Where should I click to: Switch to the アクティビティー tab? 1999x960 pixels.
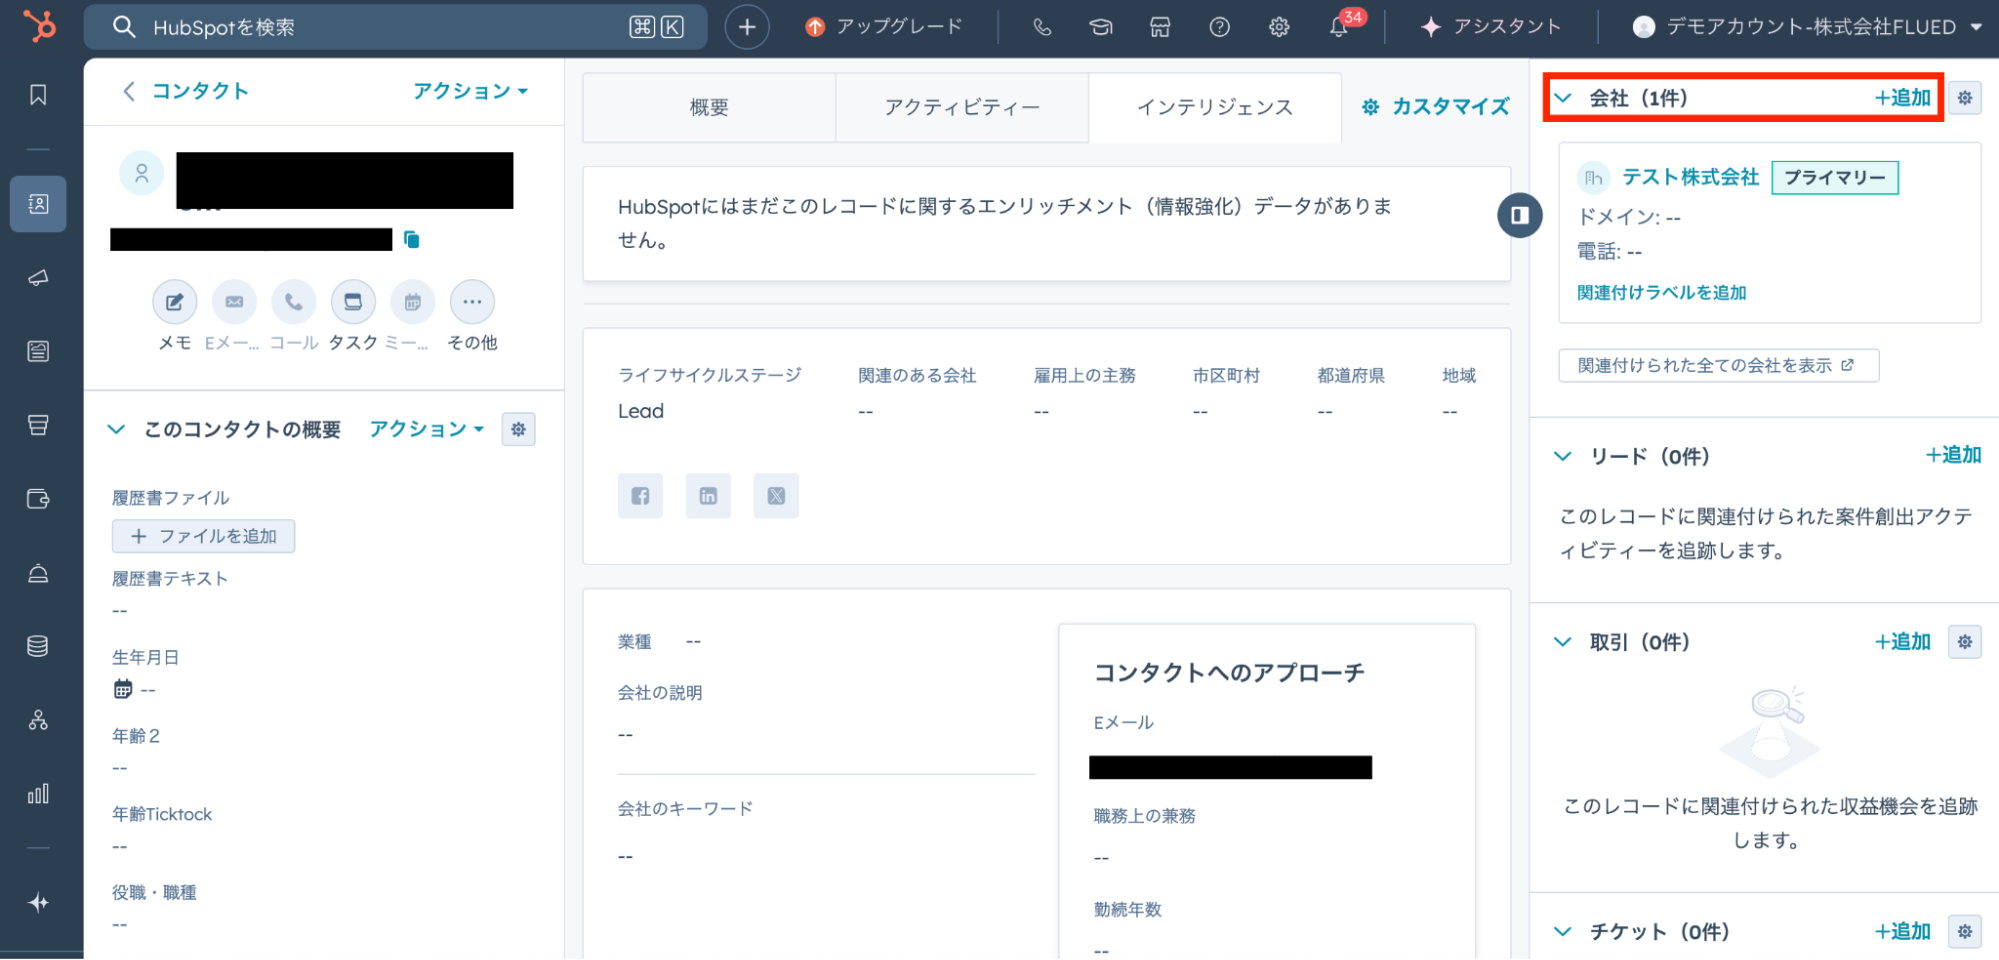point(961,107)
